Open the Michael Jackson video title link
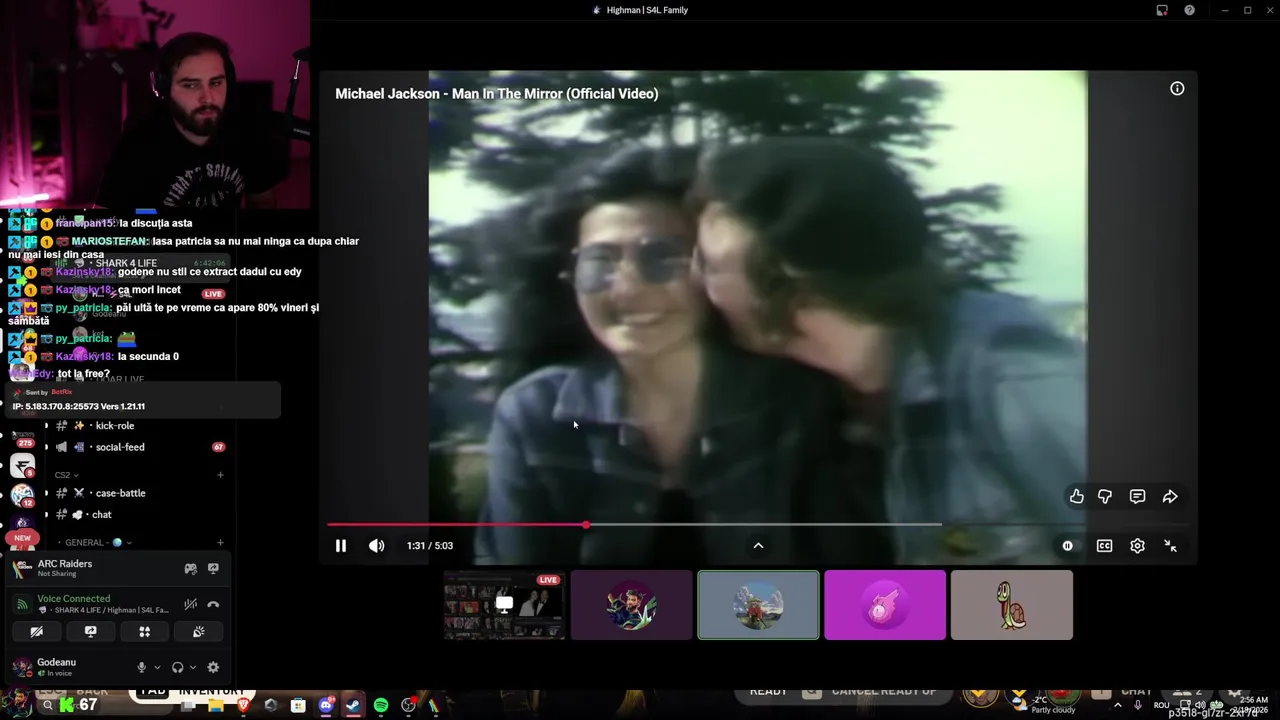Screen dimensions: 1280x720 tap(496, 94)
